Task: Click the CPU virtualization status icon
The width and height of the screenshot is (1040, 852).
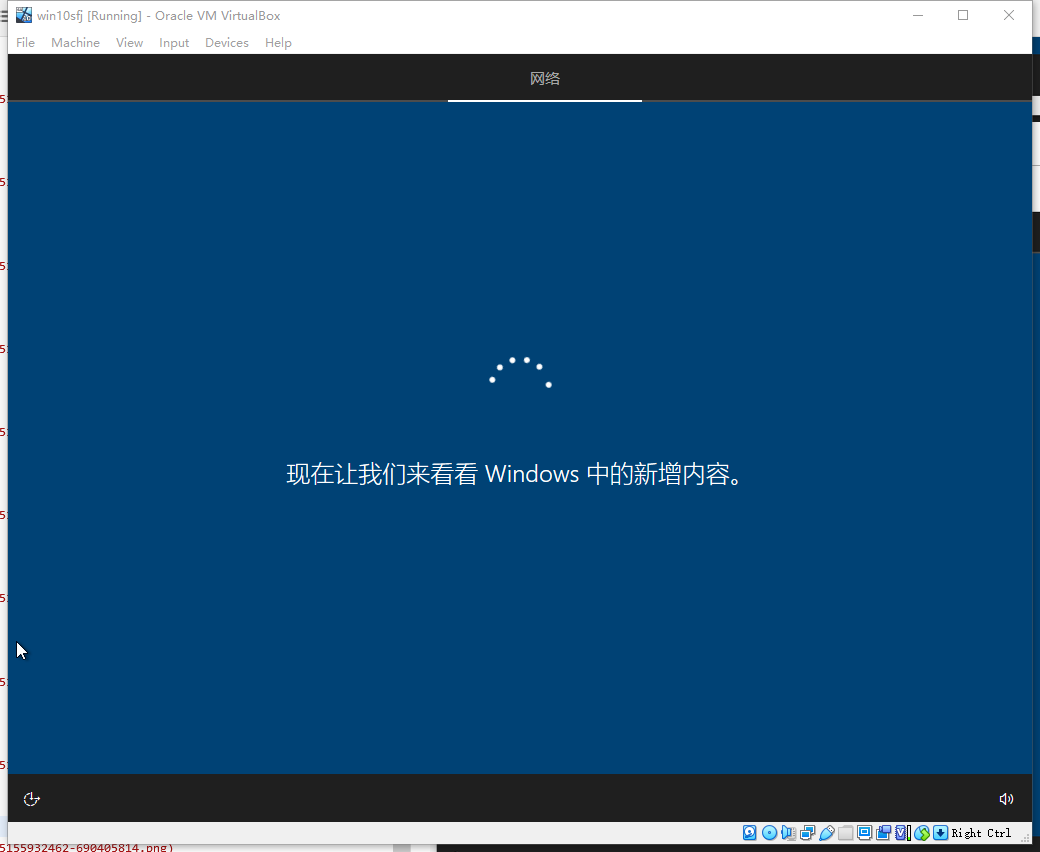Action: click(x=902, y=833)
